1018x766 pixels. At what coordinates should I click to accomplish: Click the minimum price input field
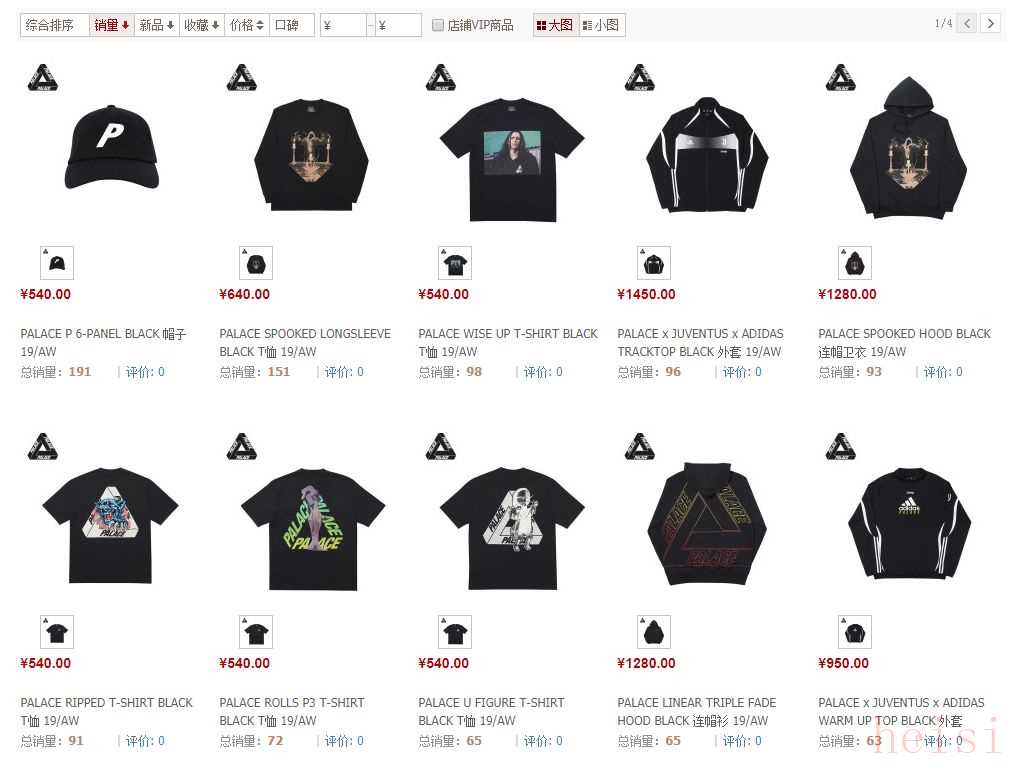(343, 25)
